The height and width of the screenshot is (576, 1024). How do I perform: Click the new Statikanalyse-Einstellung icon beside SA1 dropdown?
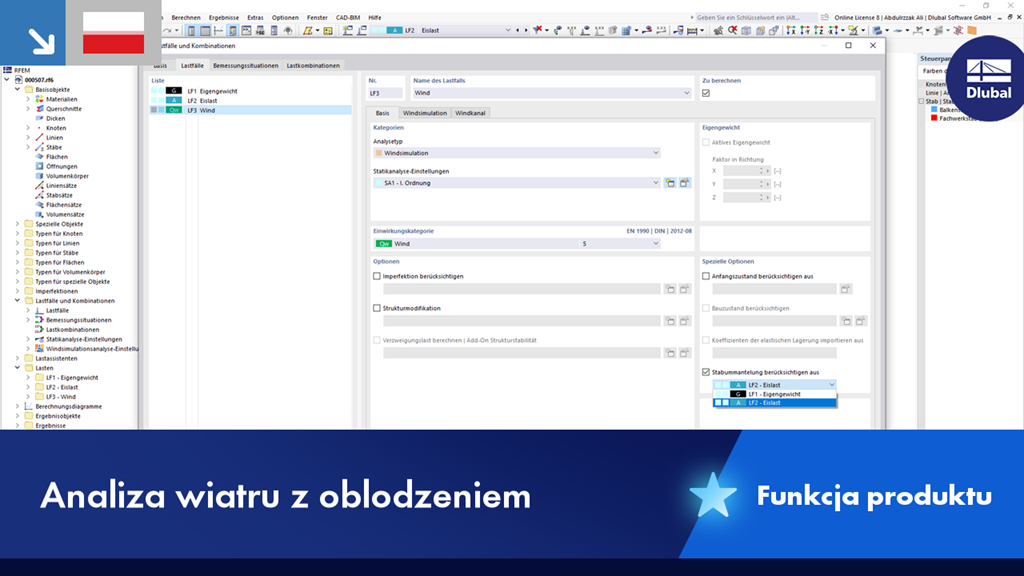tap(670, 183)
